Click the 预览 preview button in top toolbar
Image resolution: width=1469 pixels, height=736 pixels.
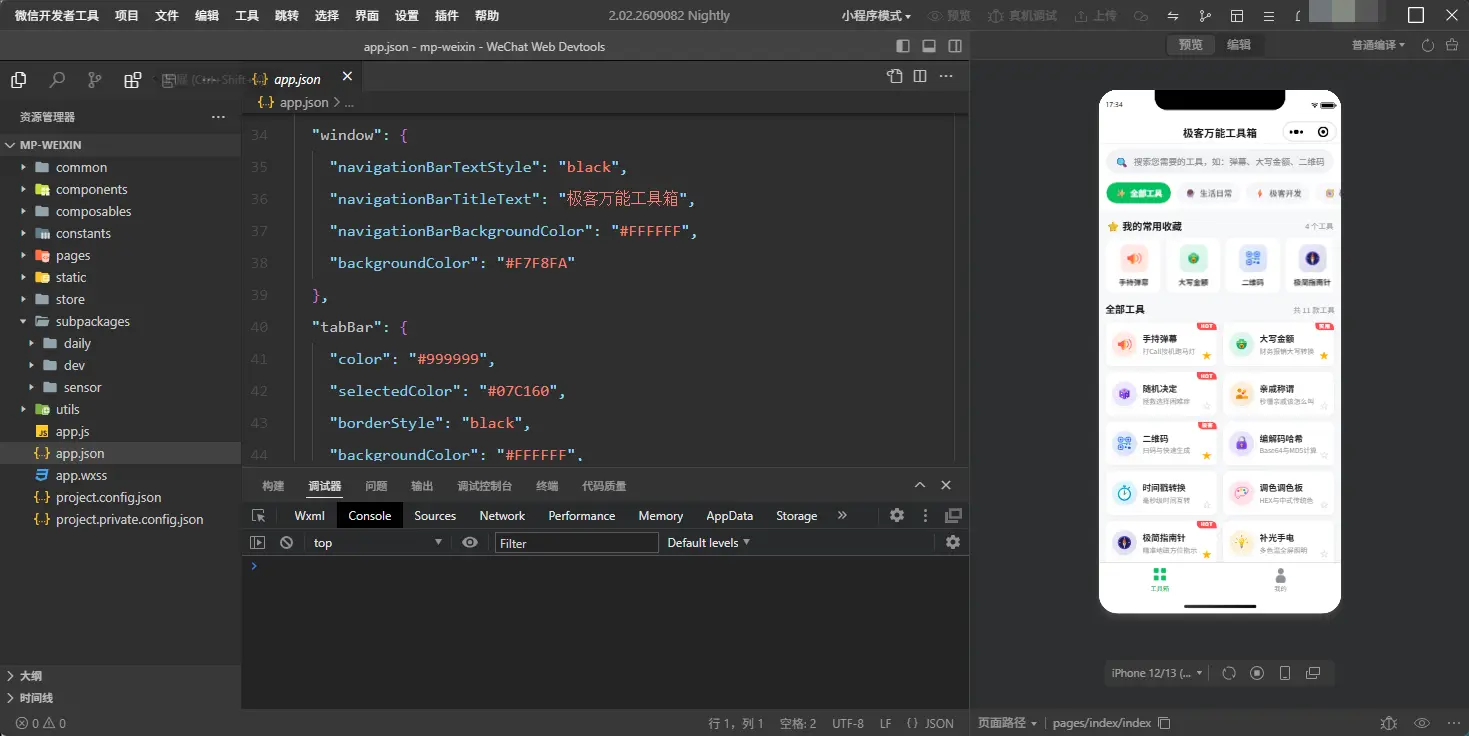point(949,16)
